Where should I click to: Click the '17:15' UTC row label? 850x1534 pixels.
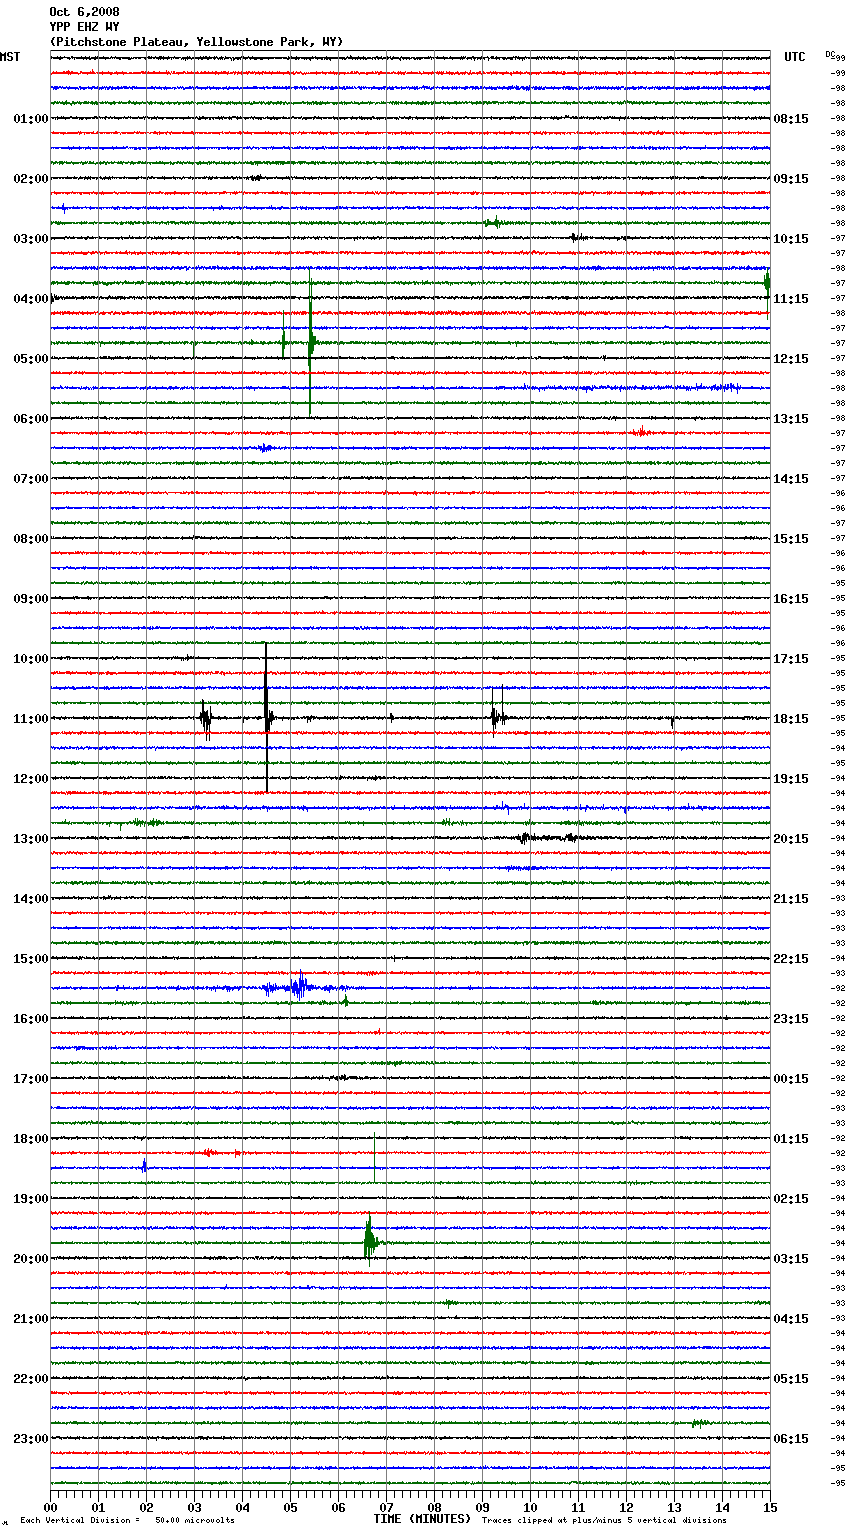pos(791,659)
